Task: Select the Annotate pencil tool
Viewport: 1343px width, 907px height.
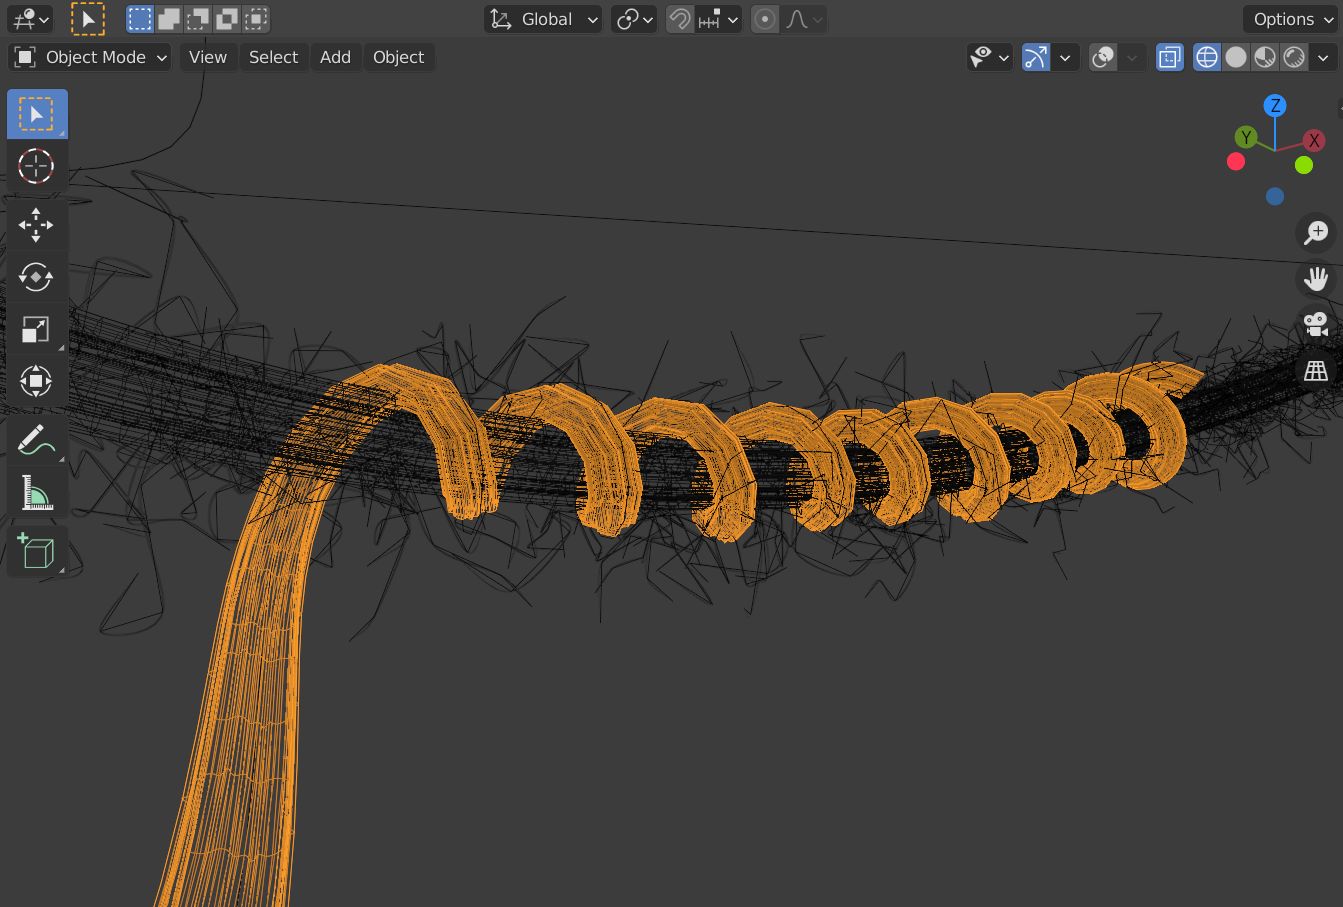Action: coord(36,440)
